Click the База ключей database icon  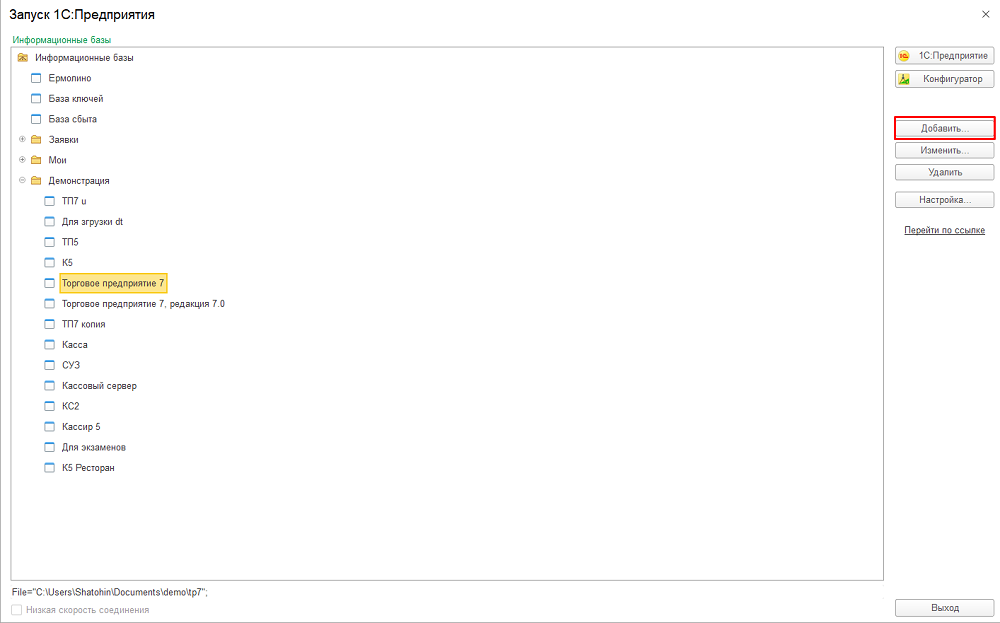click(x=36, y=99)
